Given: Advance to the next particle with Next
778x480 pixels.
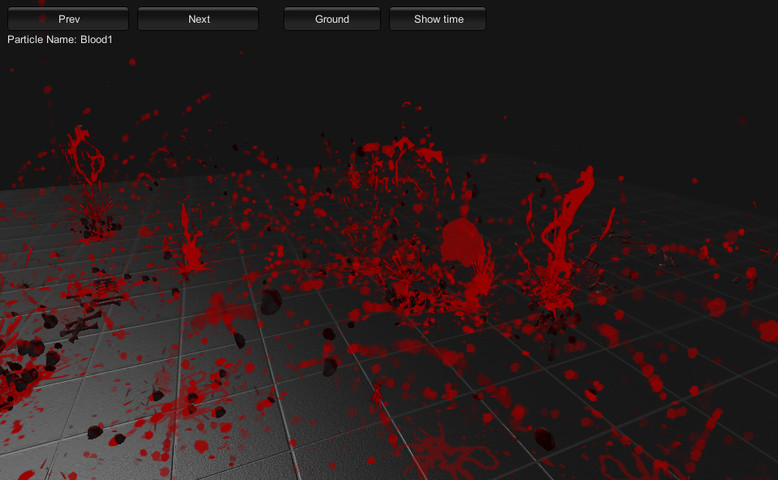Looking at the screenshot, I should (x=198, y=19).
